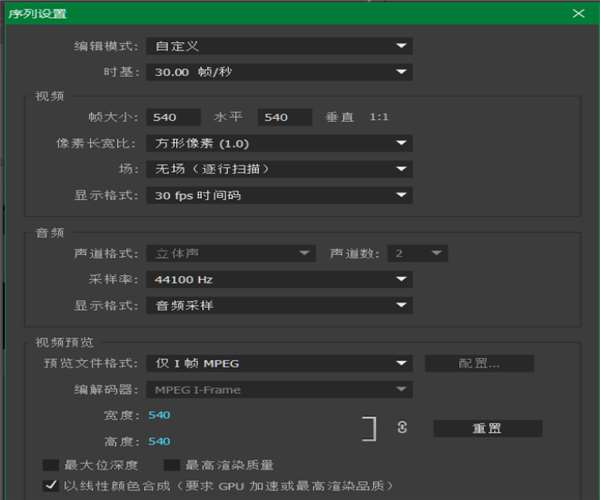The image size is (600, 500).
Task: Open the 编解码器 dropdown MPEG I-Frame
Action: click(279, 389)
